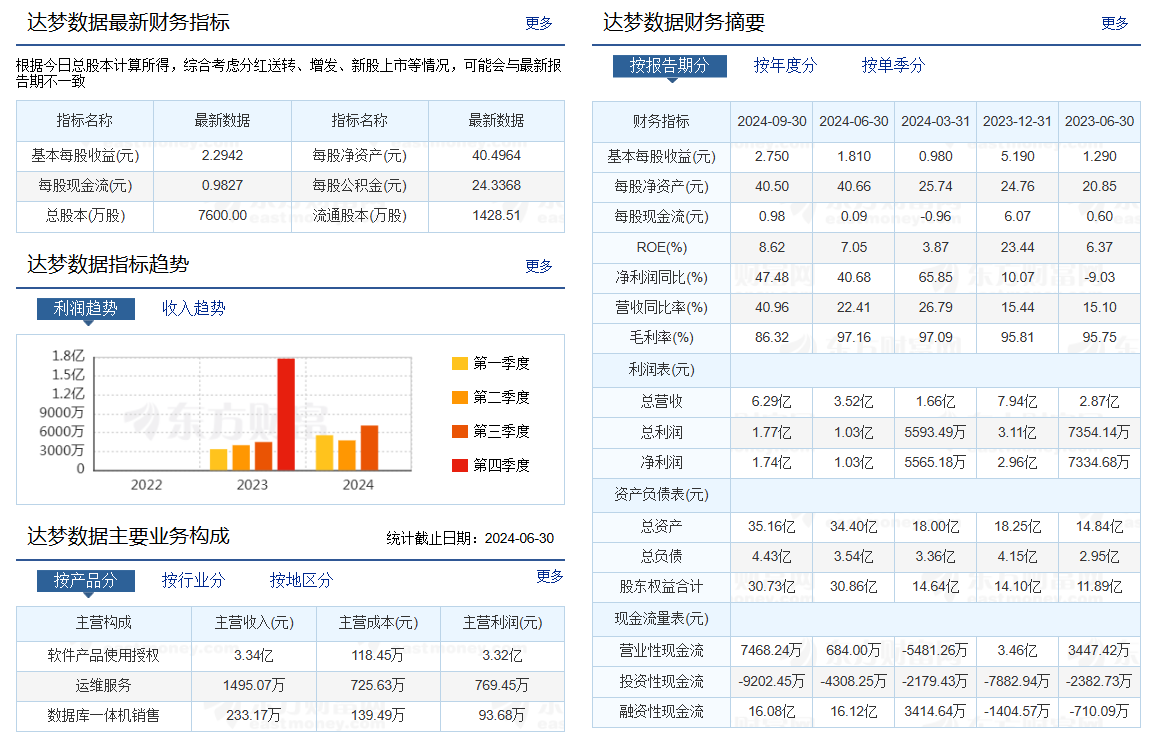Click the 2024 third-quarter orange bar

pyautogui.click(x=370, y=448)
